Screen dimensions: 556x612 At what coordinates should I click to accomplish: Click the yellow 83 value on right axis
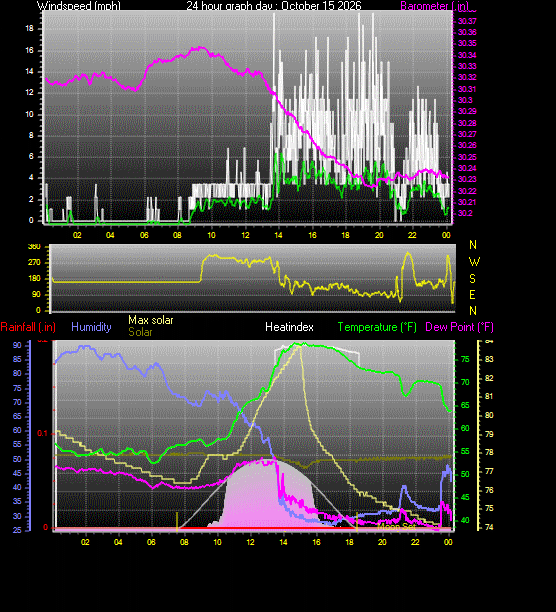(489, 359)
